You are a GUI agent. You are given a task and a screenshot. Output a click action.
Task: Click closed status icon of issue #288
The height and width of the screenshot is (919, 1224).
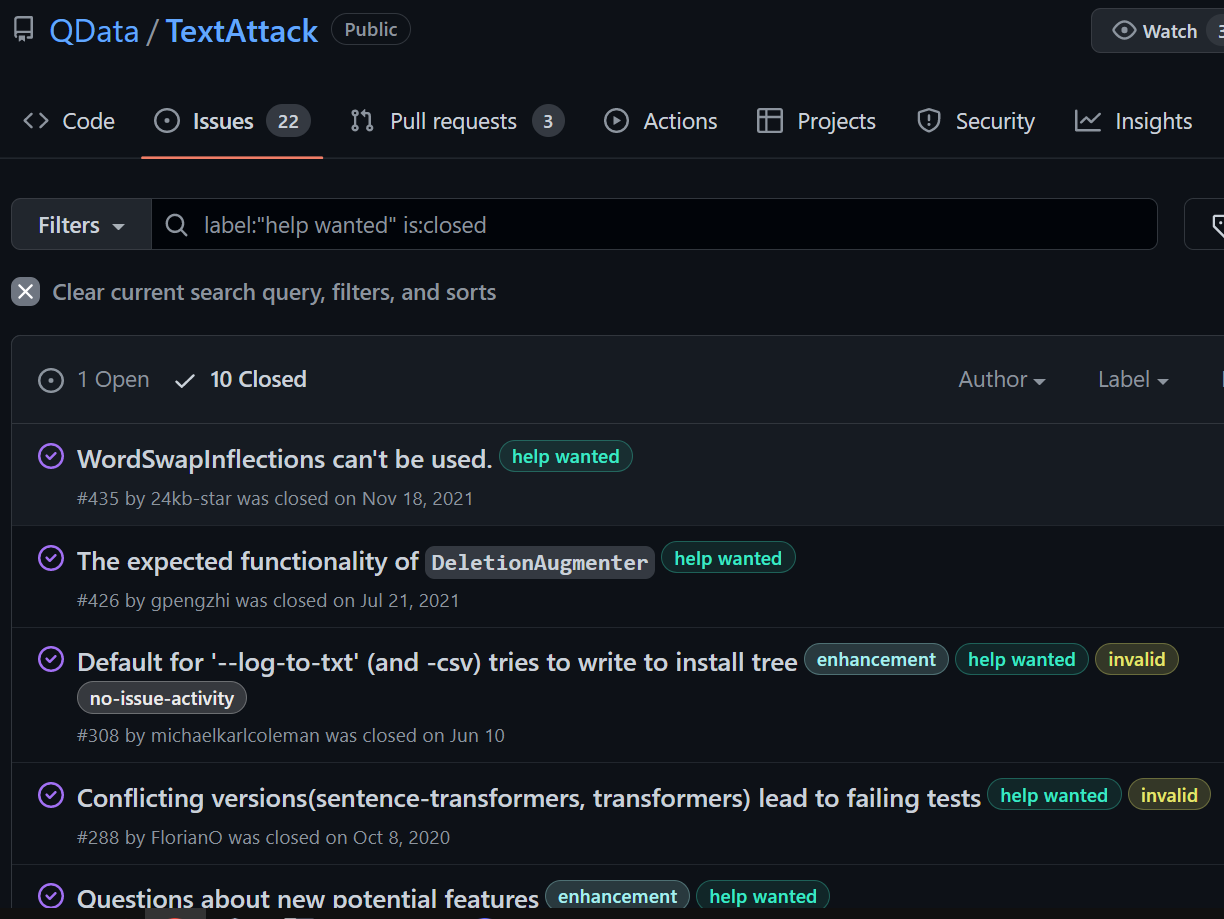[51, 795]
